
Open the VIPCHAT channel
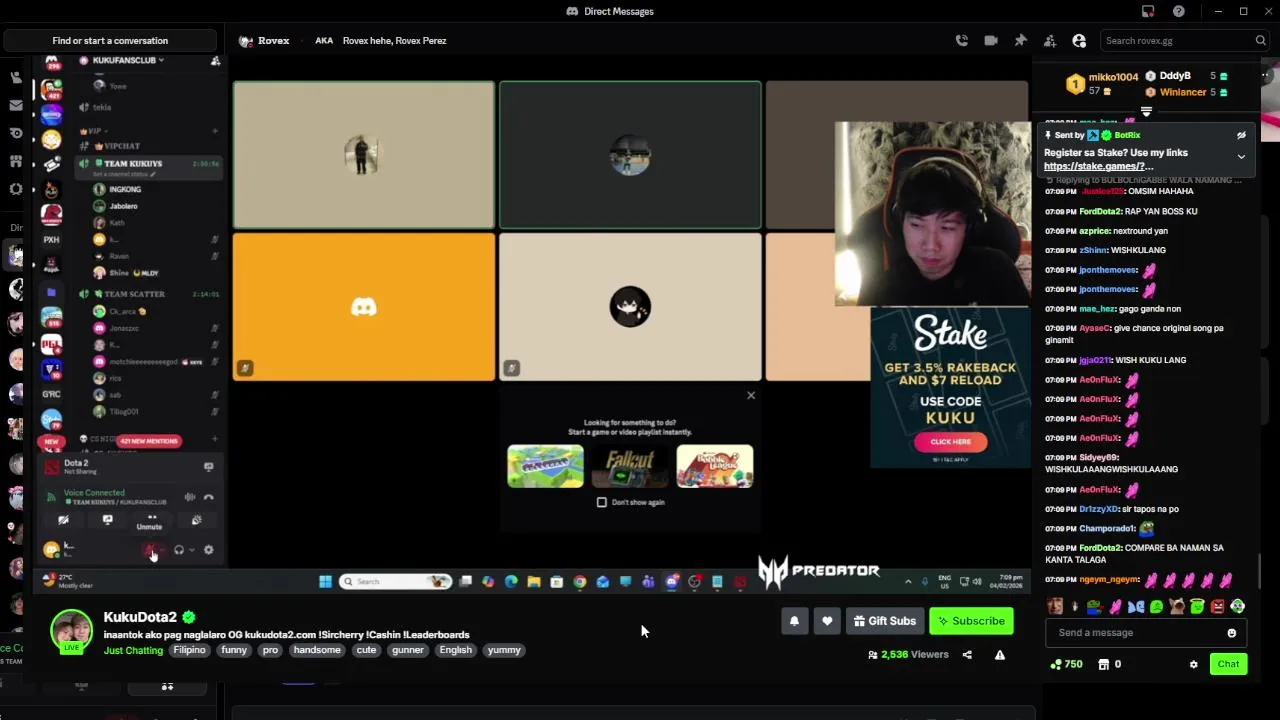coord(122,146)
